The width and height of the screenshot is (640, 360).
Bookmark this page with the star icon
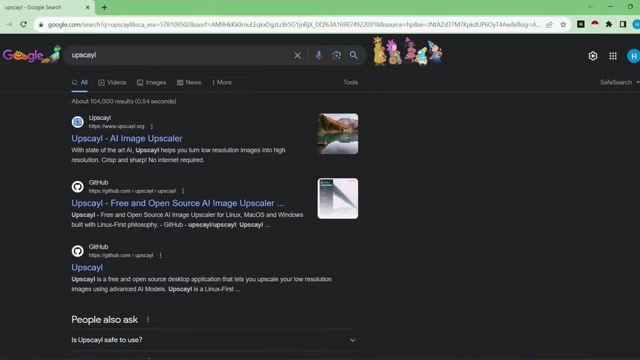coord(563,24)
